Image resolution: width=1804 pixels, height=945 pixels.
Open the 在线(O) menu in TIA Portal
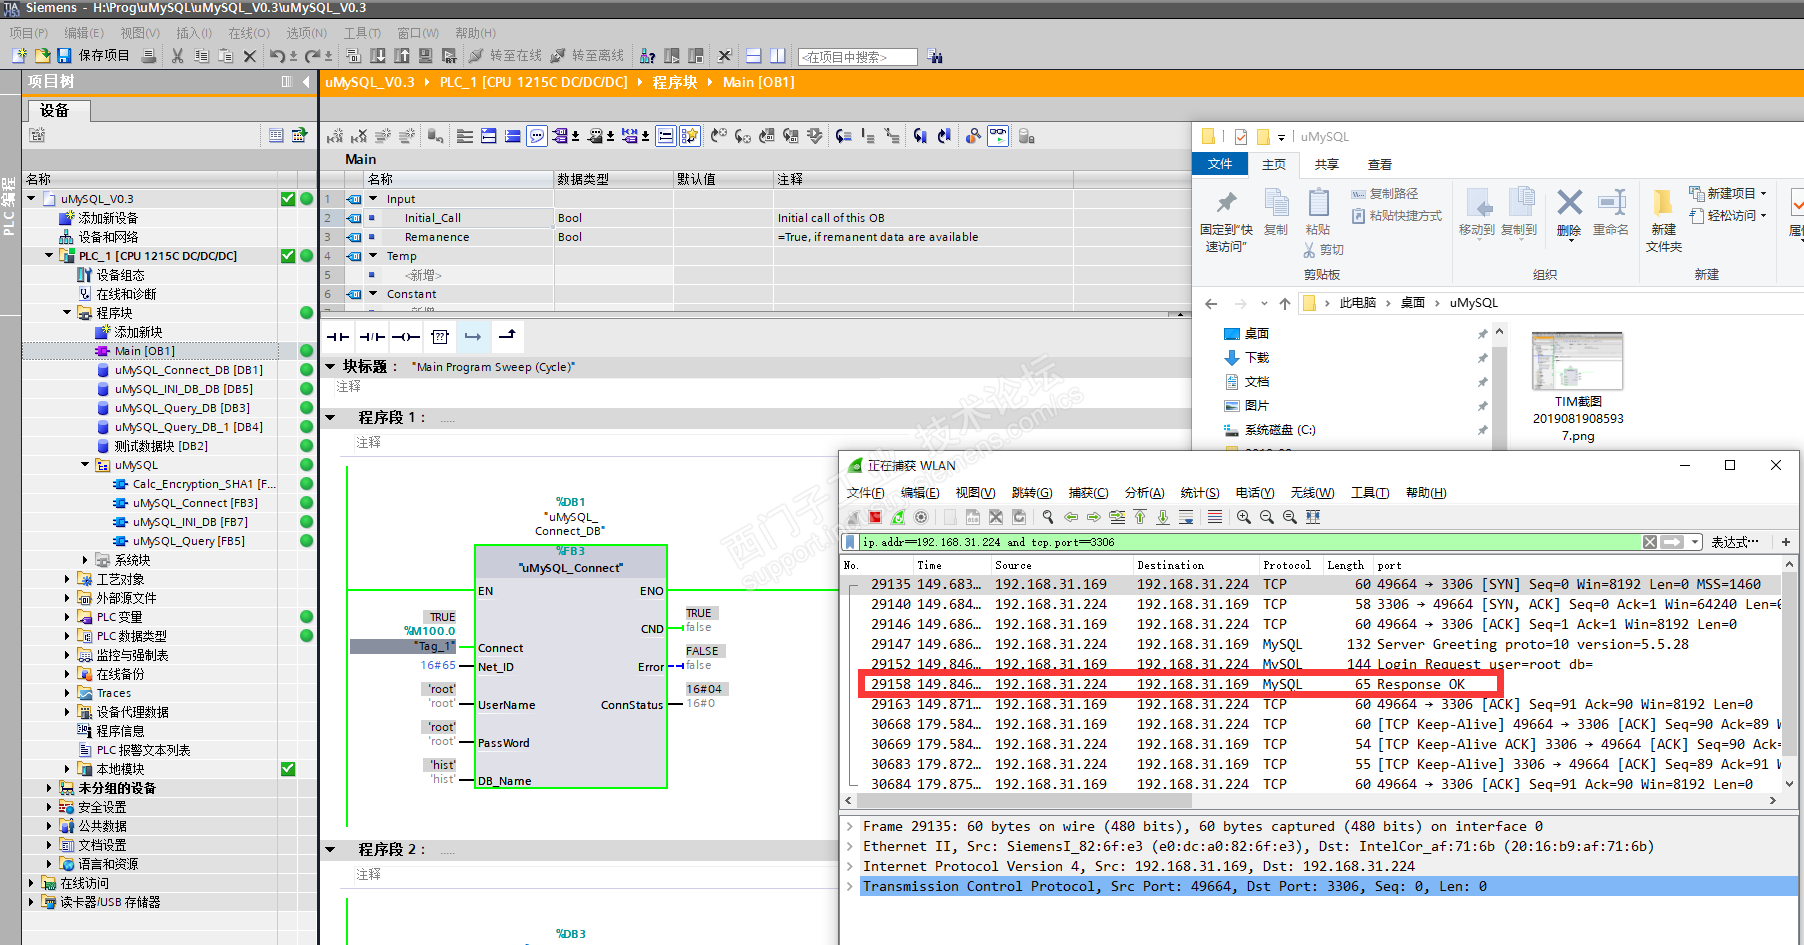(x=249, y=33)
